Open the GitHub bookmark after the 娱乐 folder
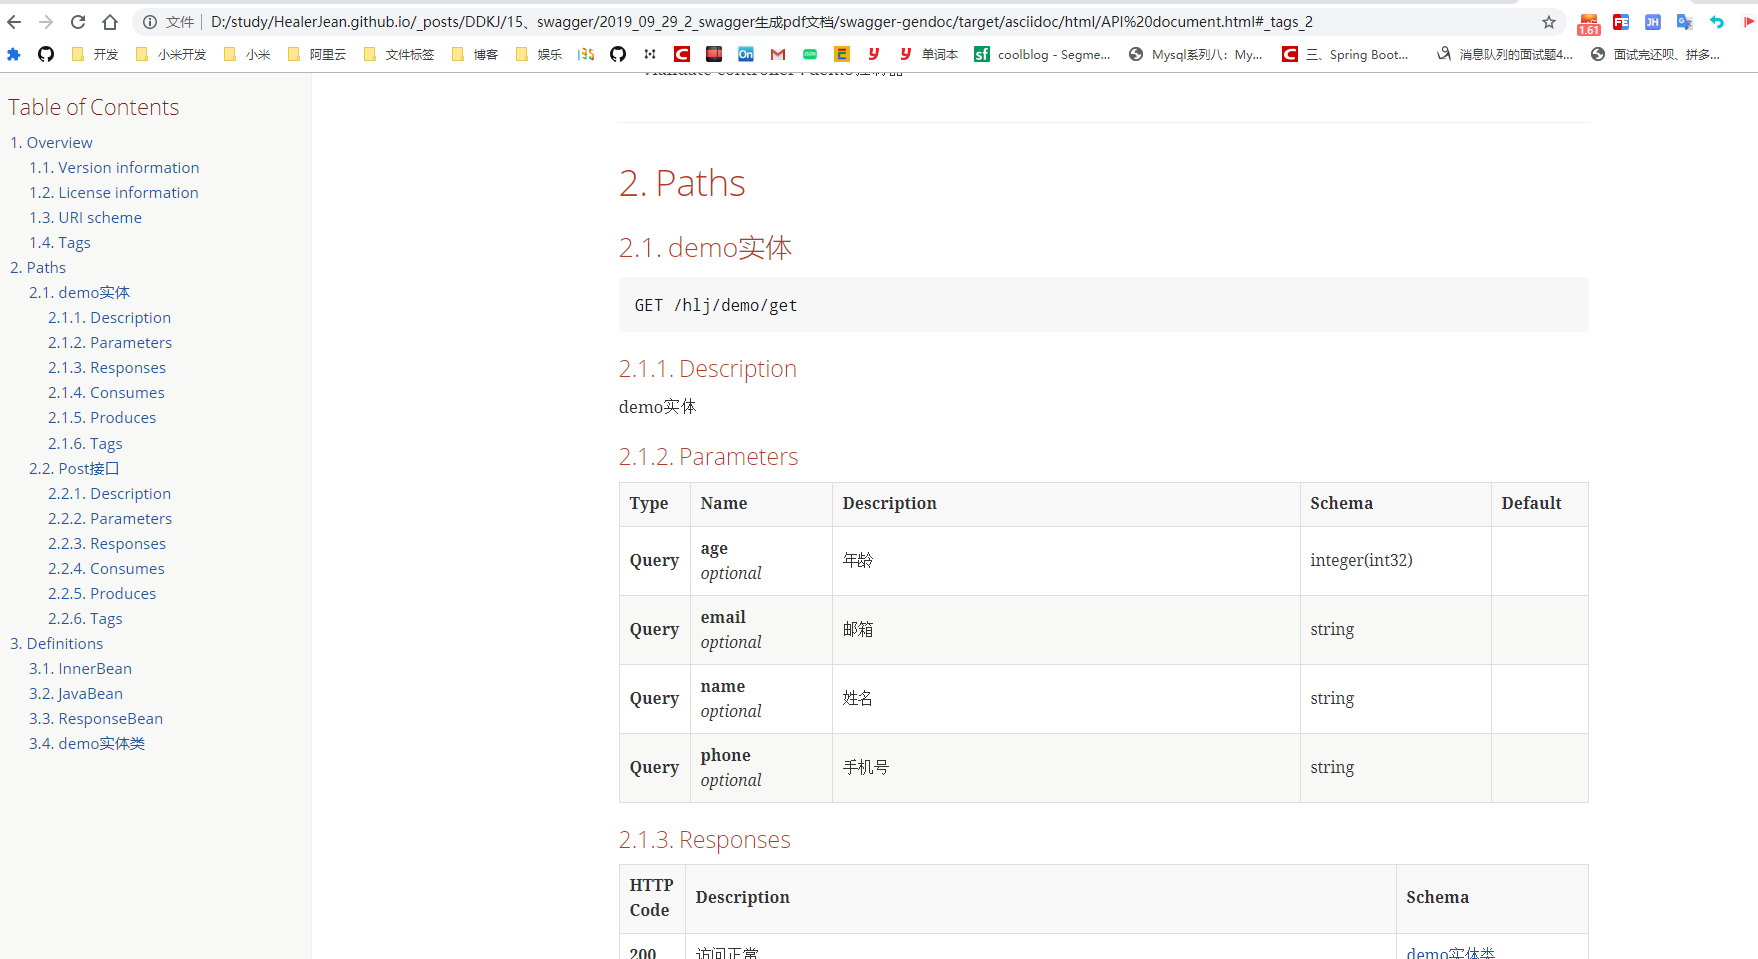The height and width of the screenshot is (959, 1758). pos(618,54)
